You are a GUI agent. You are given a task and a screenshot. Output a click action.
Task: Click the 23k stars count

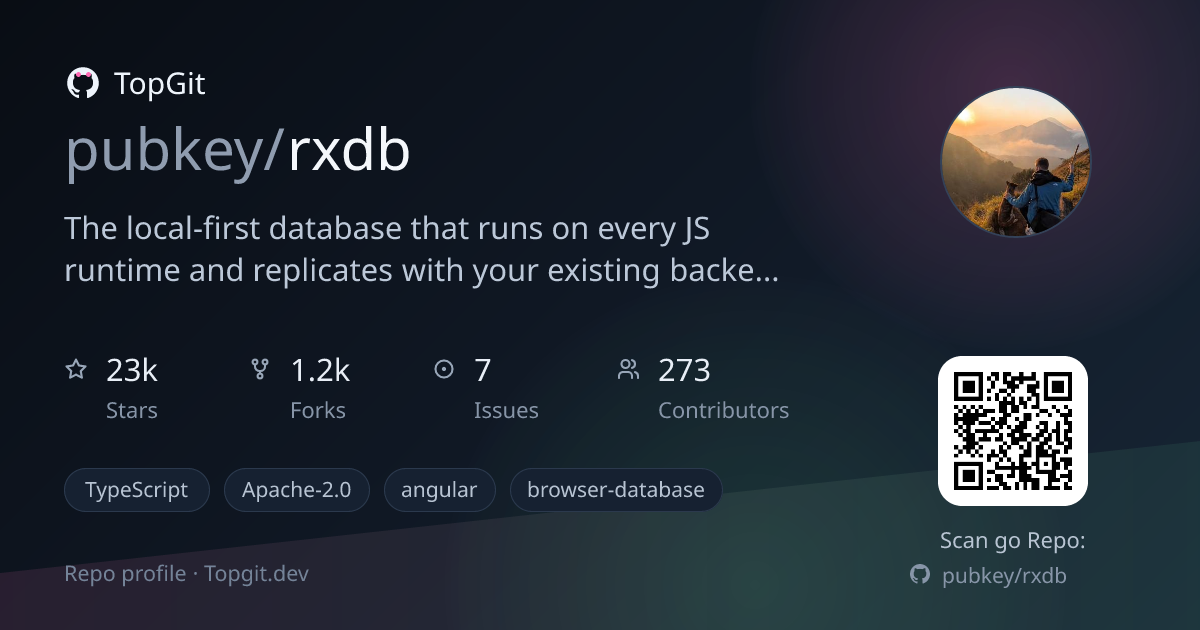point(132,370)
